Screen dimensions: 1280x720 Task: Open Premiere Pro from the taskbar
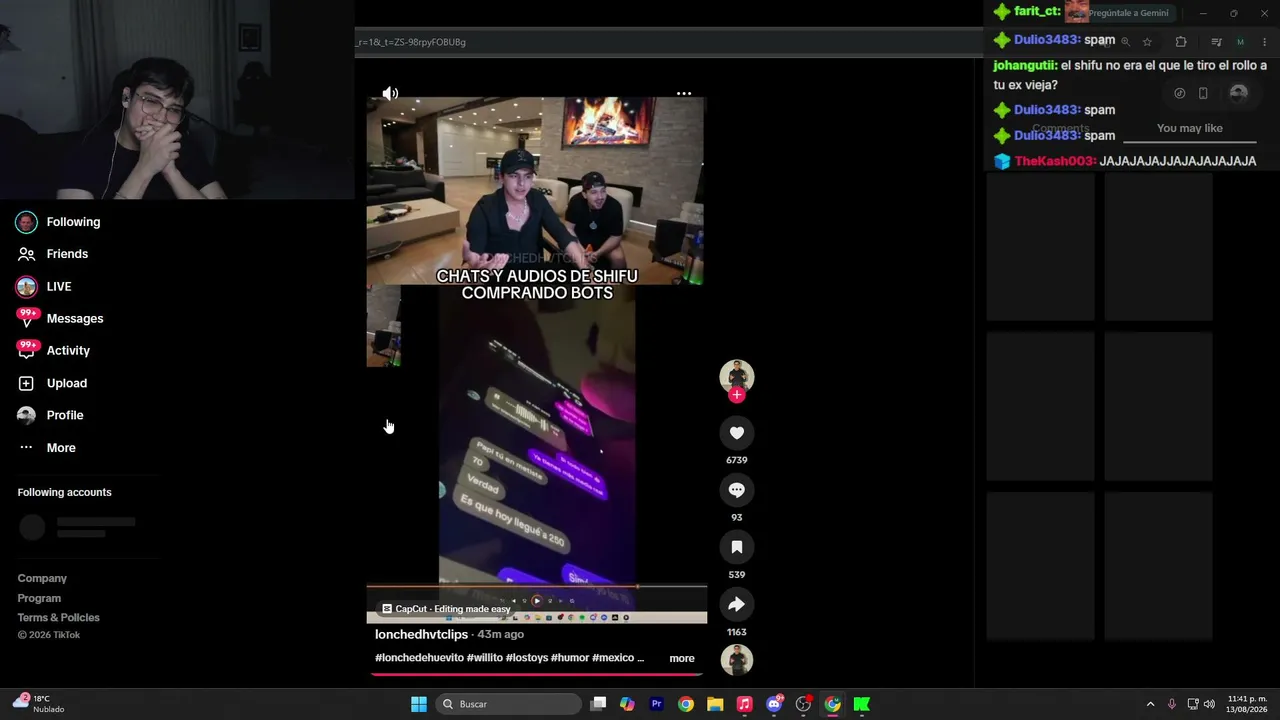point(656,704)
